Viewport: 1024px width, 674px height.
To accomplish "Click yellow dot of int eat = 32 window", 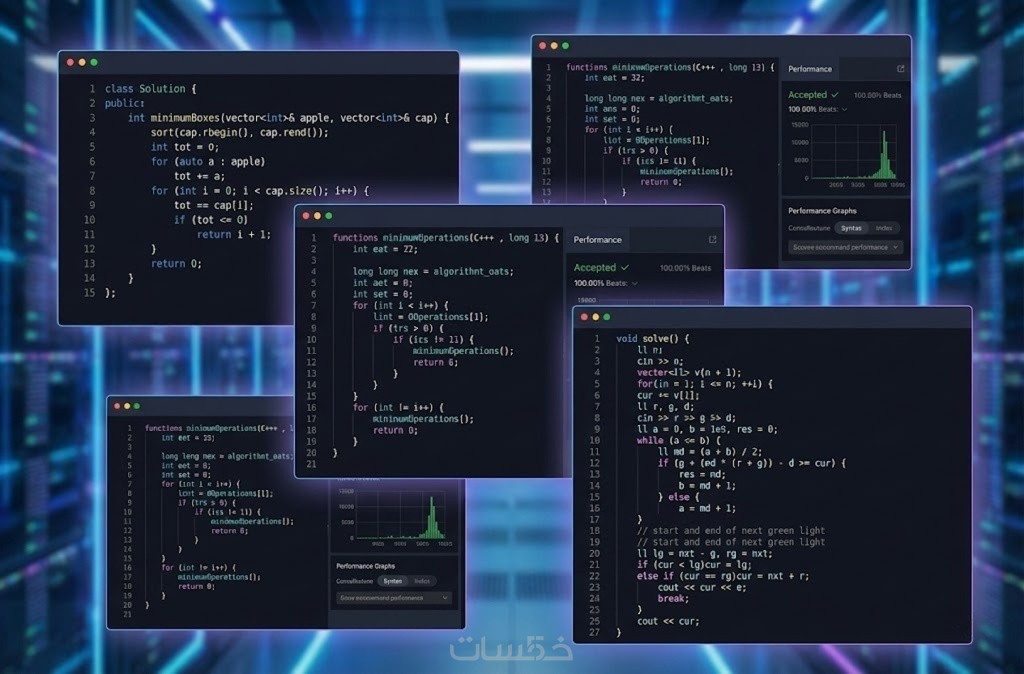I will pos(554,46).
